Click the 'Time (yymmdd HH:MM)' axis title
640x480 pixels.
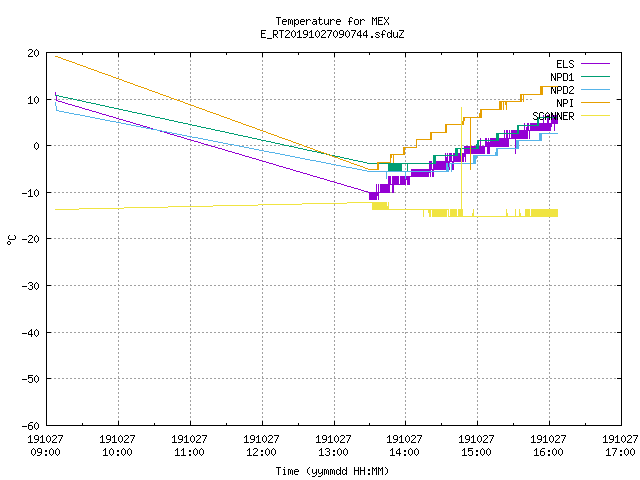332,471
